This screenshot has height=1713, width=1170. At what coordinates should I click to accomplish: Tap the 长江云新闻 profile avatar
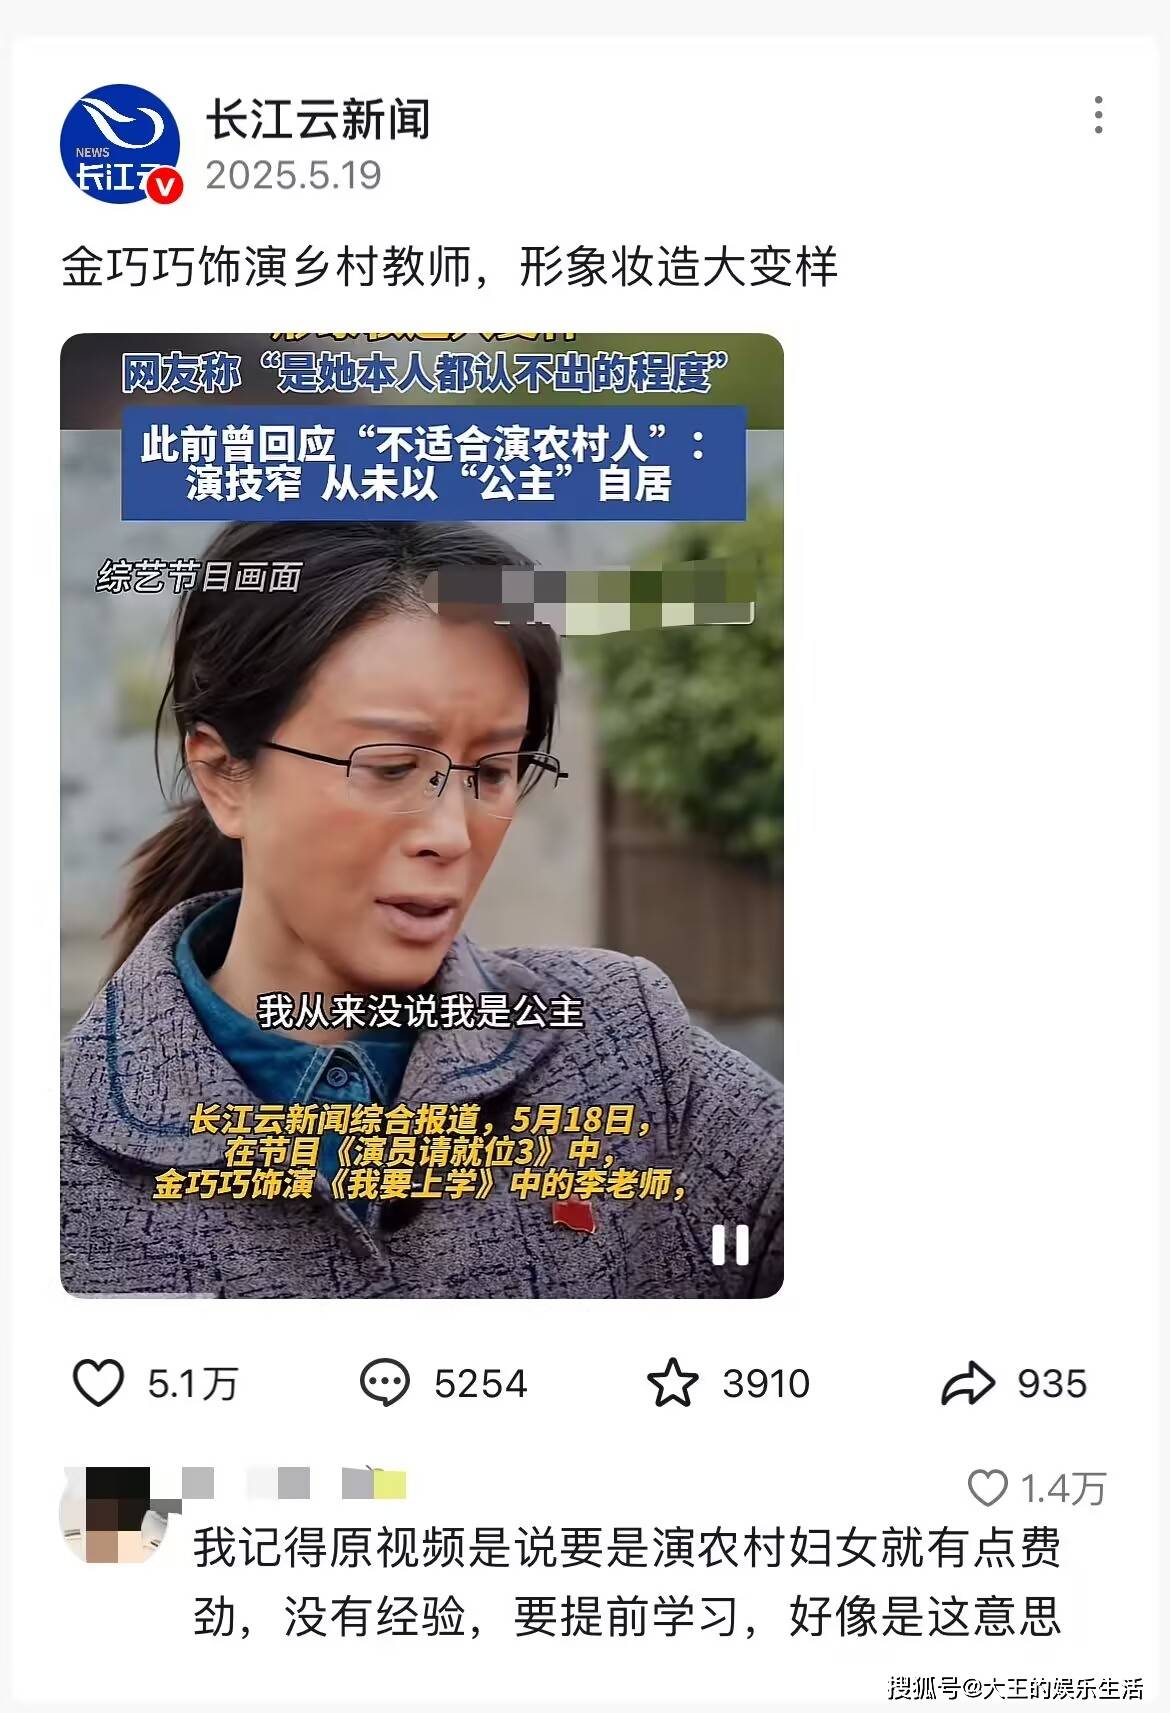120,144
